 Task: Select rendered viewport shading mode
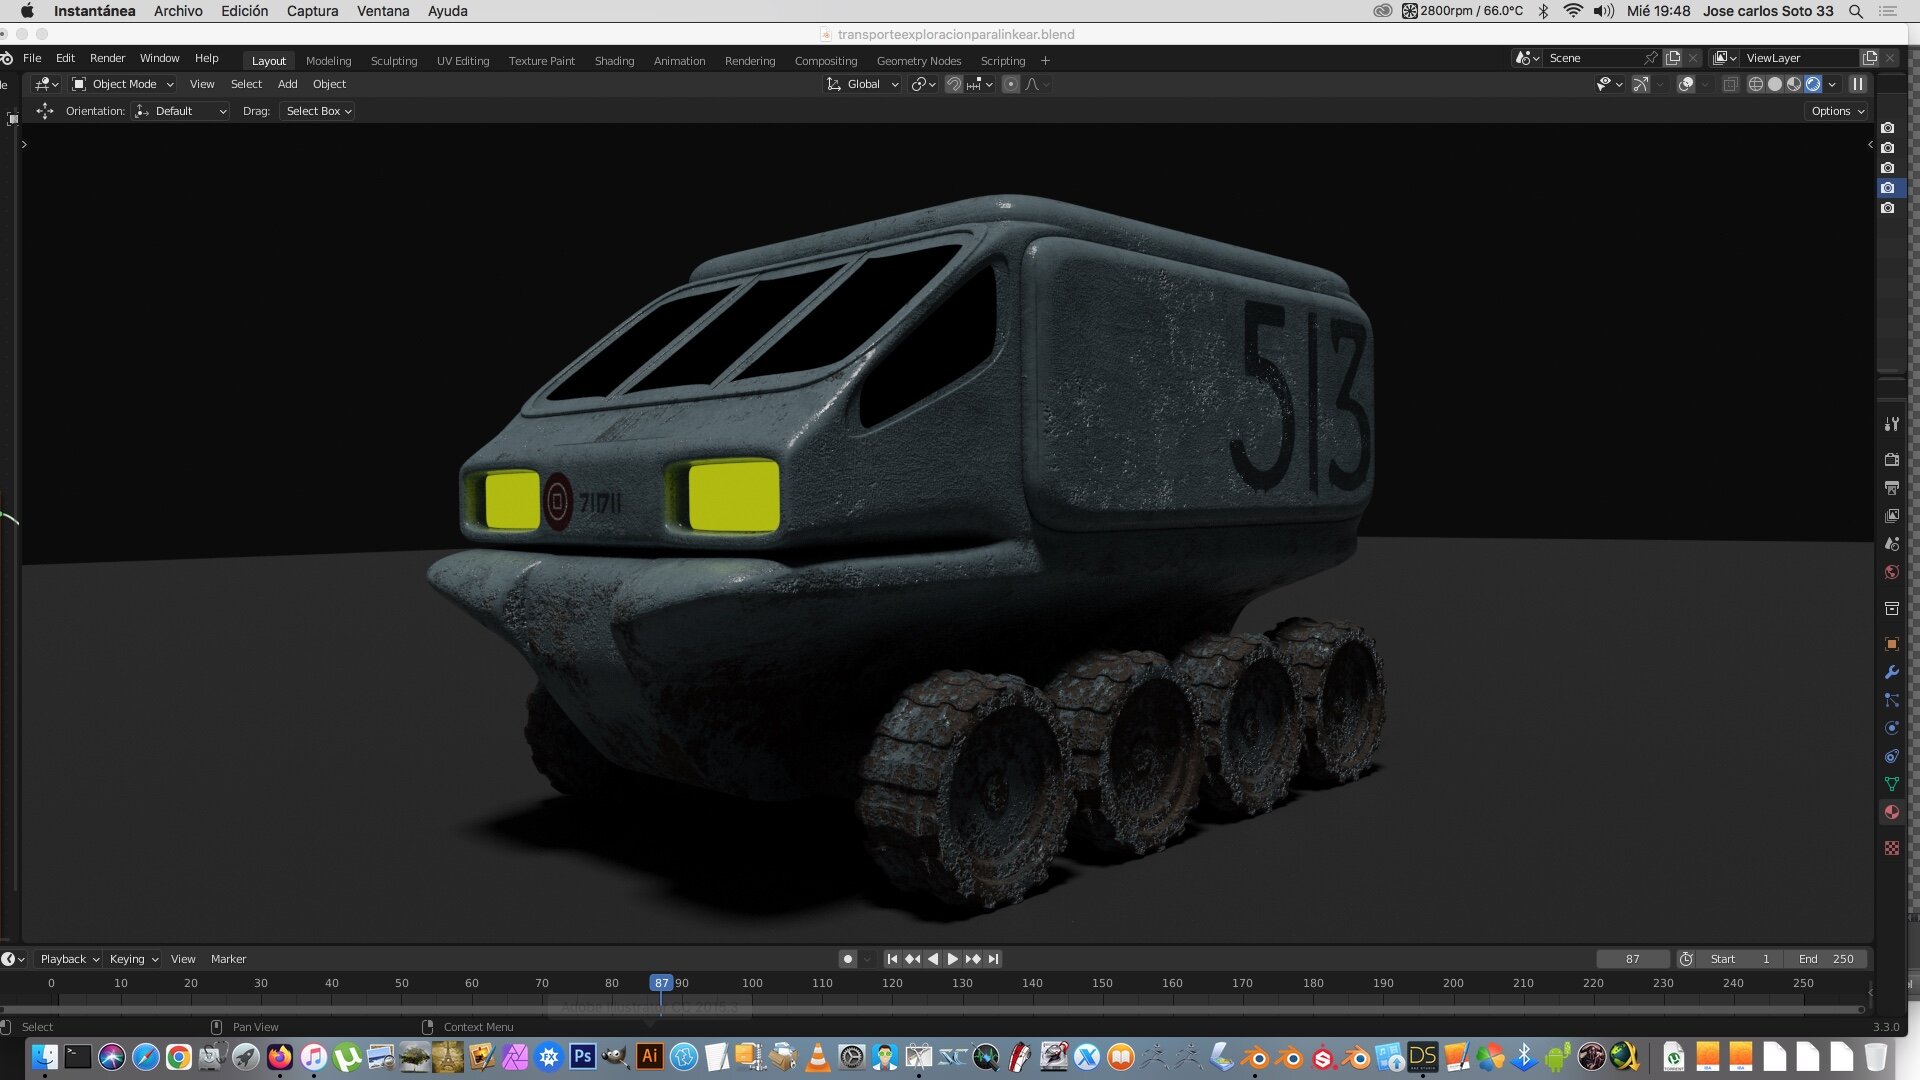click(x=1813, y=84)
